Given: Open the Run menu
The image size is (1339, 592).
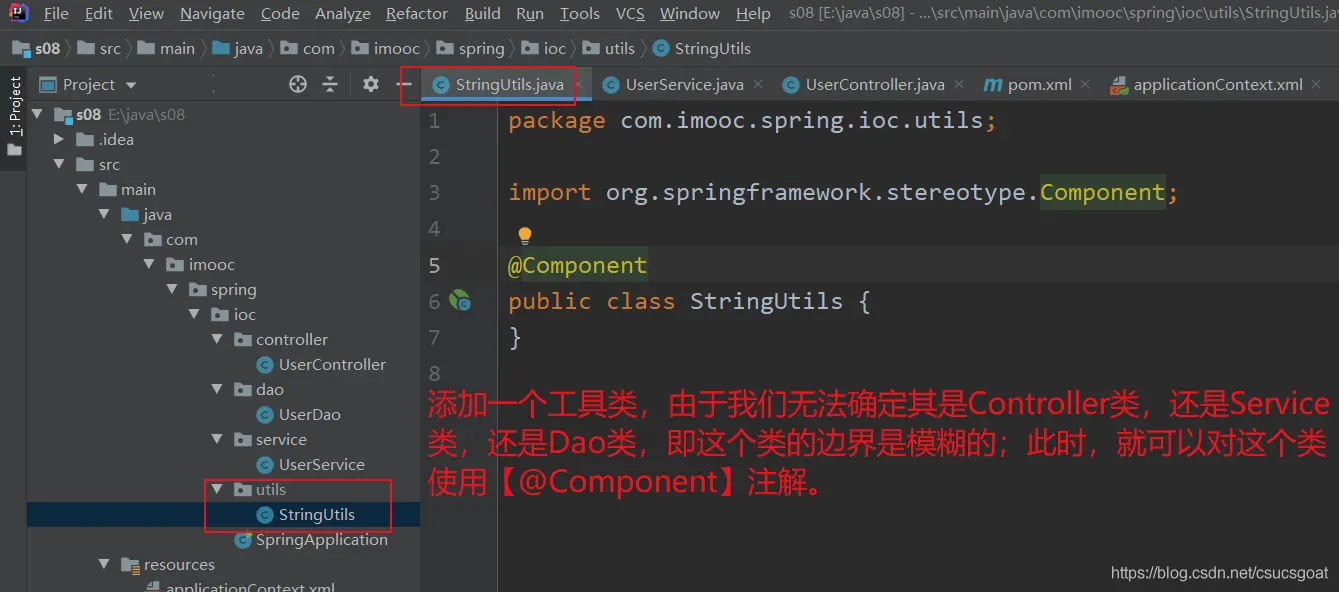Looking at the screenshot, I should point(530,14).
